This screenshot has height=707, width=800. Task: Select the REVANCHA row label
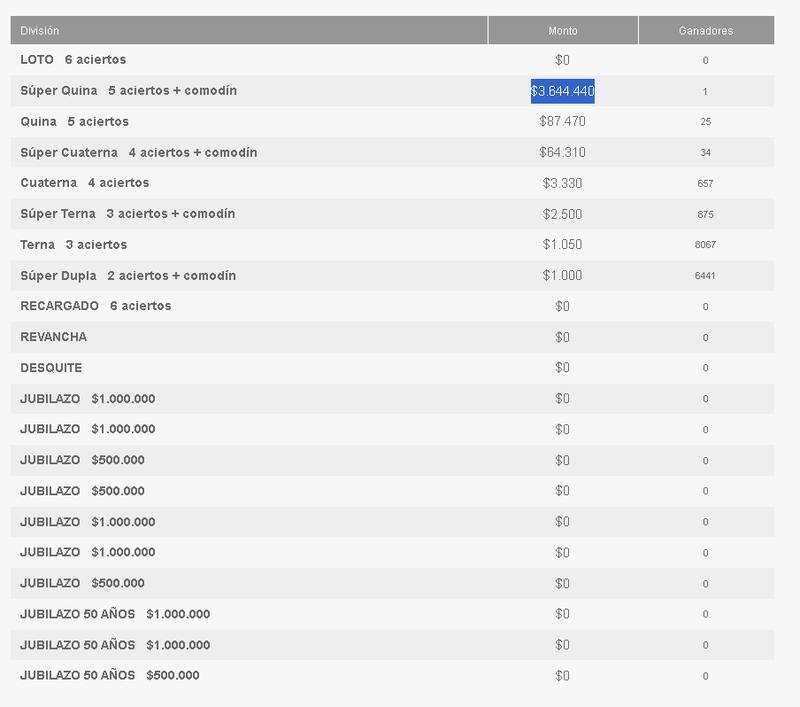point(53,337)
